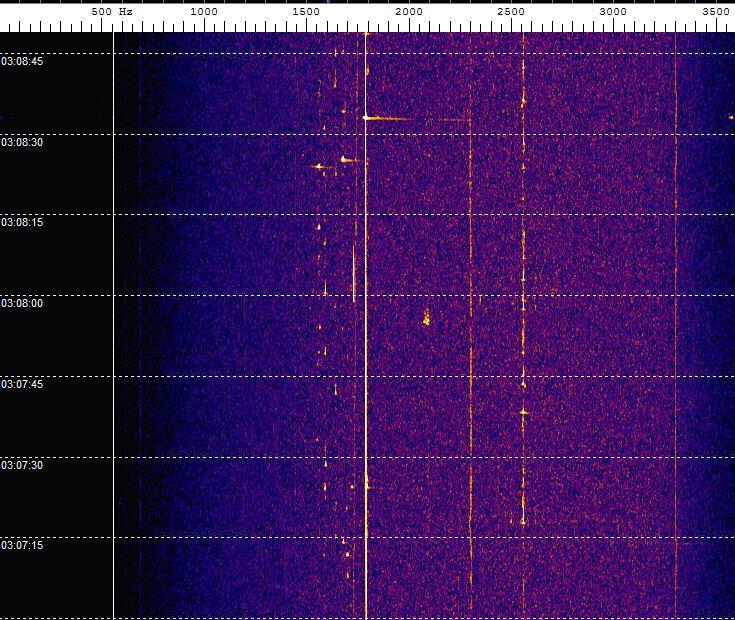Click the 3500 mark on frequency ruler
This screenshot has height=620, width=735.
716,12
